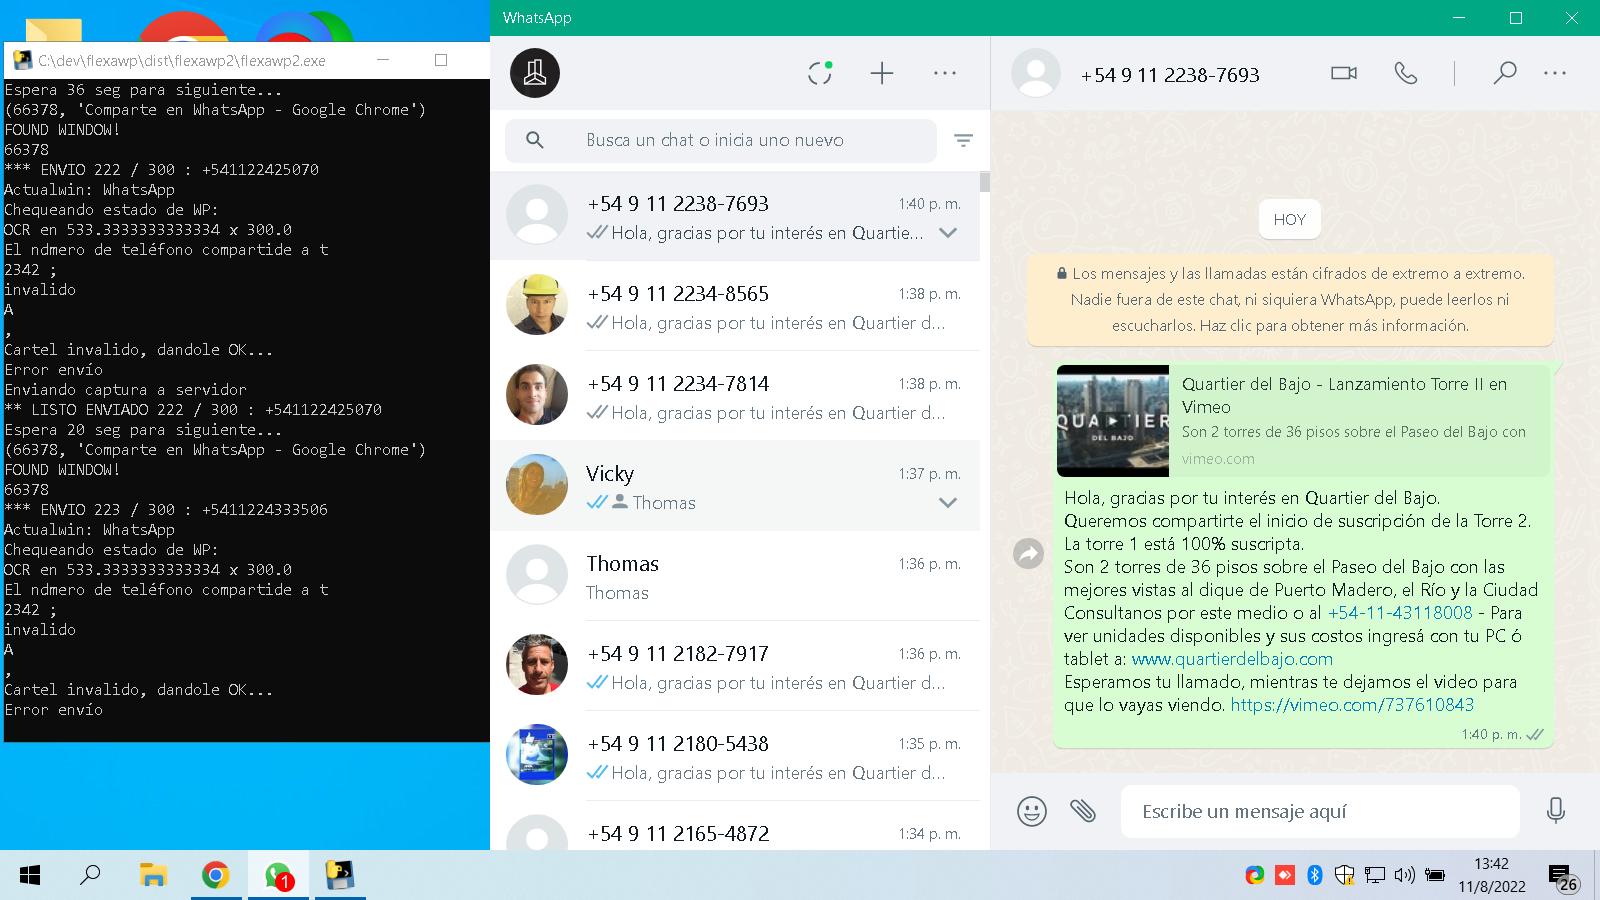Open chat +54 9 11 2234-7814
The height and width of the screenshot is (900, 1600).
tap(735, 396)
